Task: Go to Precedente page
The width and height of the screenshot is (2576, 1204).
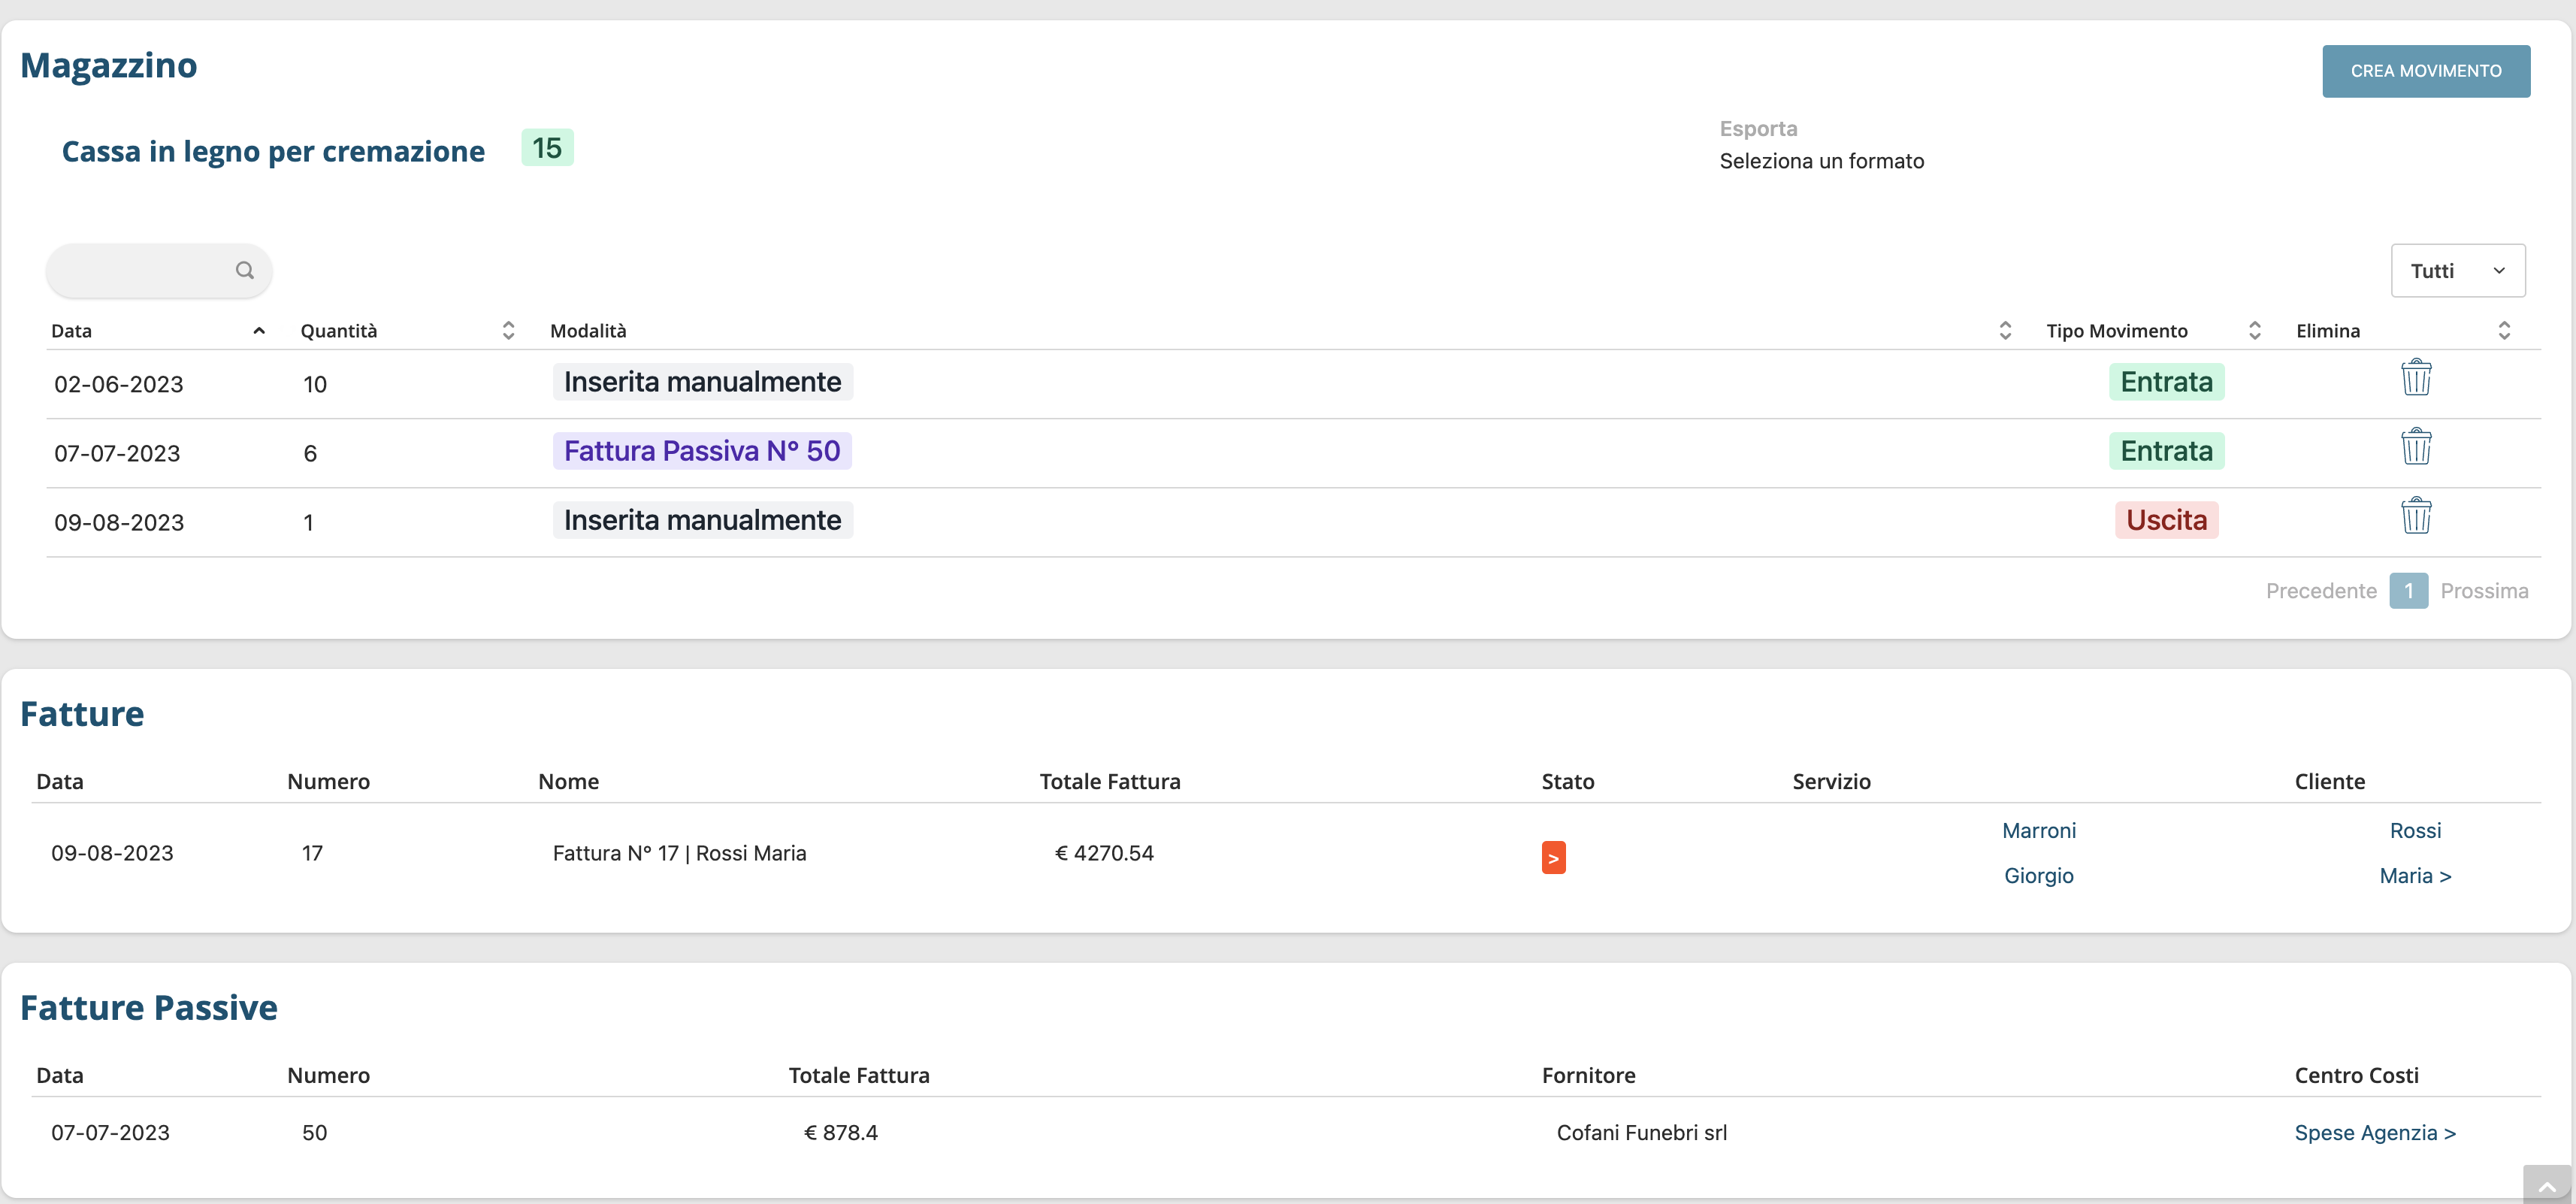Action: pos(2320,591)
